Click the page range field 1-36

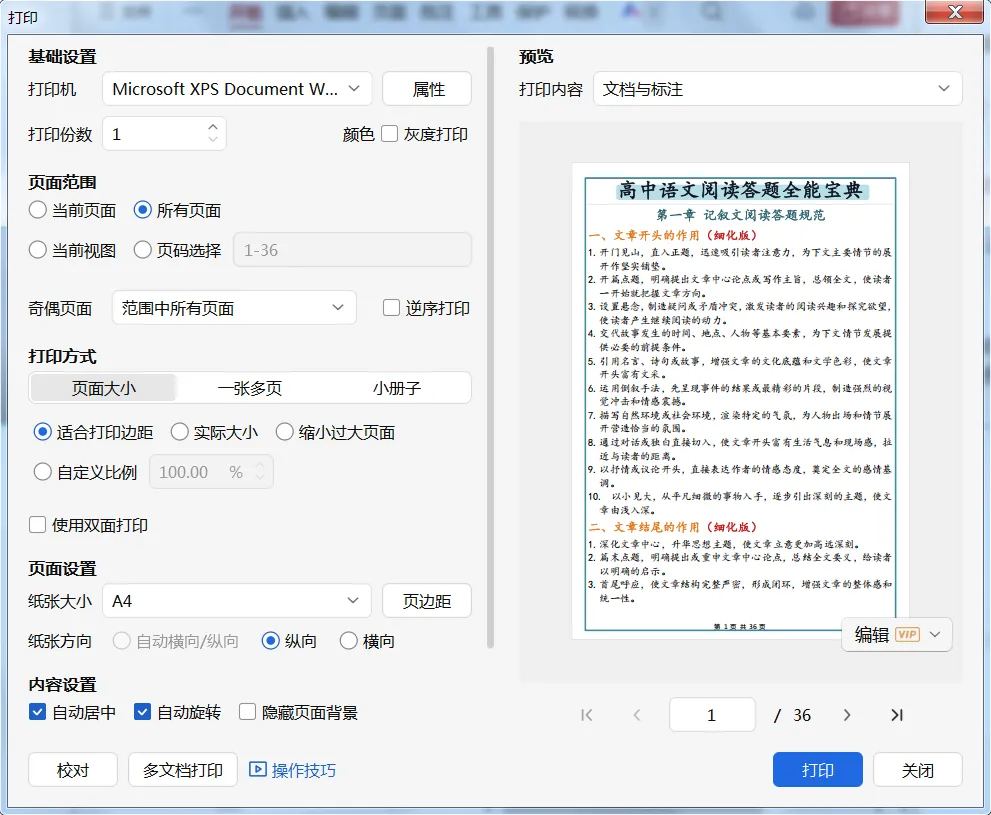click(353, 250)
